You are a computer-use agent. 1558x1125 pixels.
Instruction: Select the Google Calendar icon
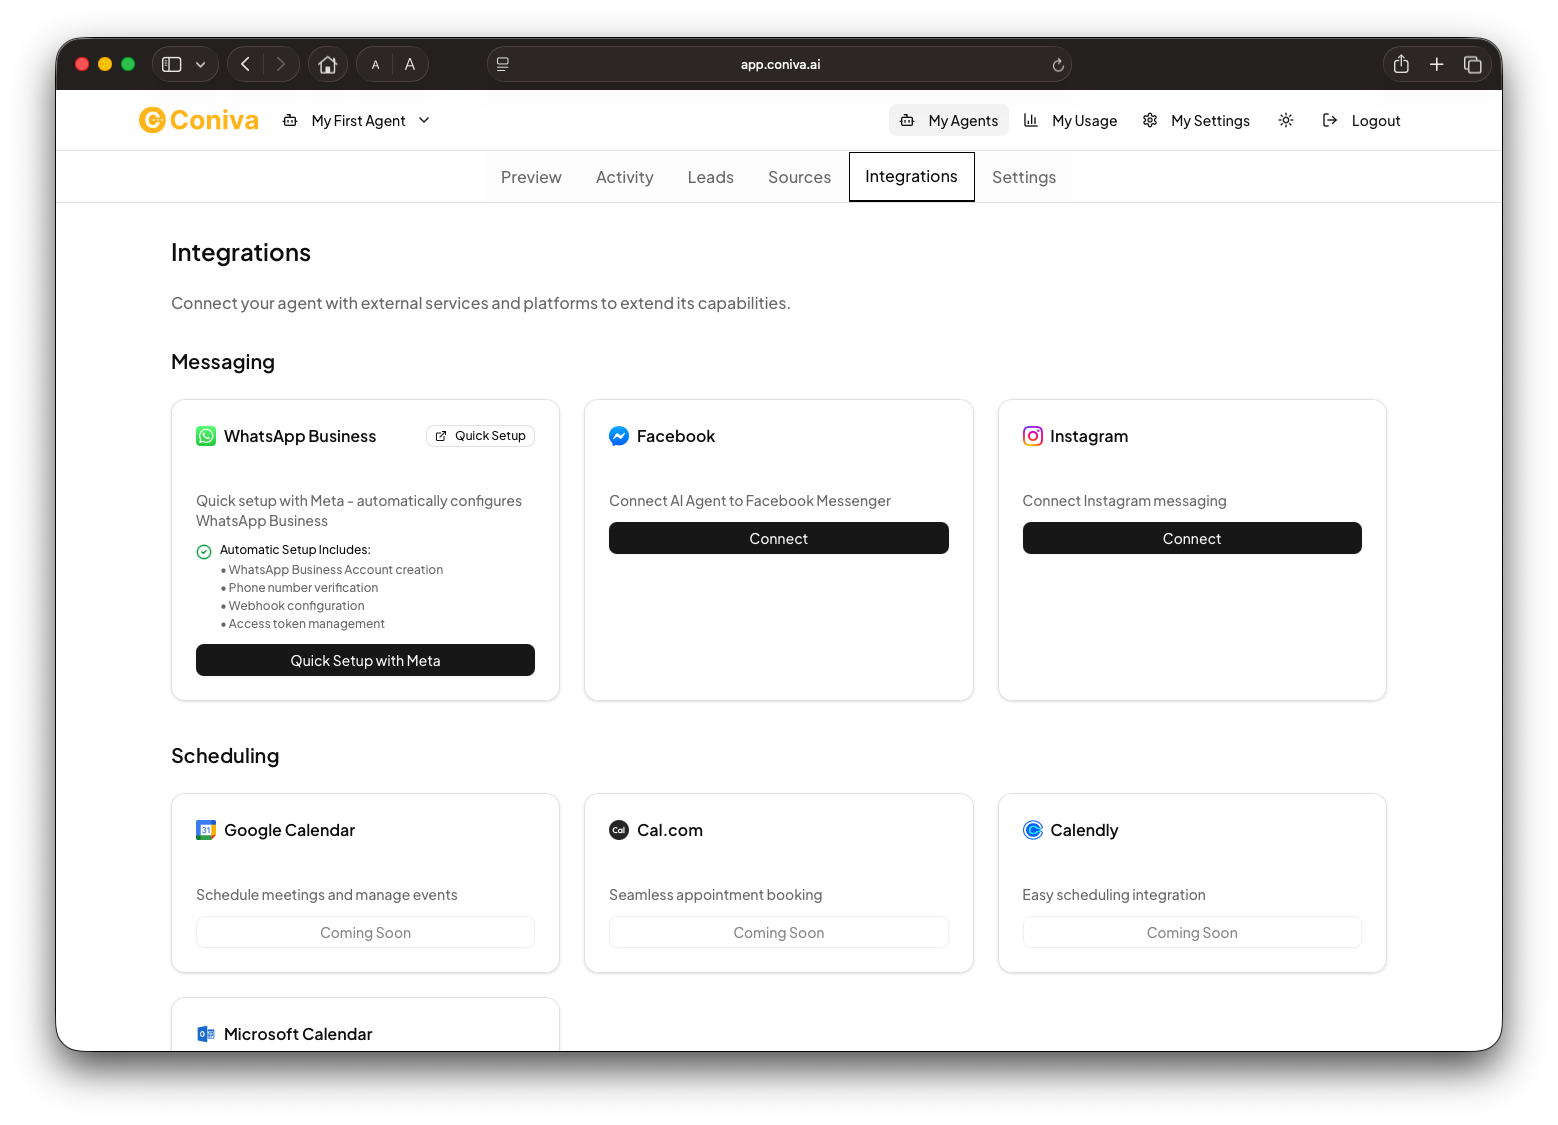[x=205, y=829]
